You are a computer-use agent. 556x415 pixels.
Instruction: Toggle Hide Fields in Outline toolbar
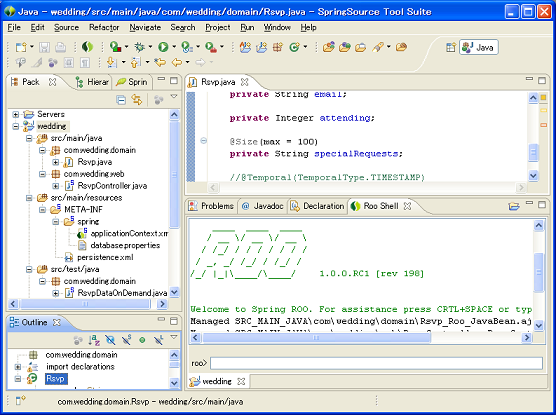(110, 340)
